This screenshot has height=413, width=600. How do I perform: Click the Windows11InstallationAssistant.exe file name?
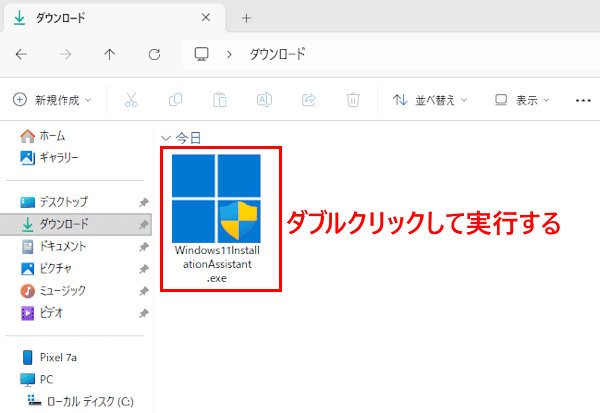[x=217, y=264]
